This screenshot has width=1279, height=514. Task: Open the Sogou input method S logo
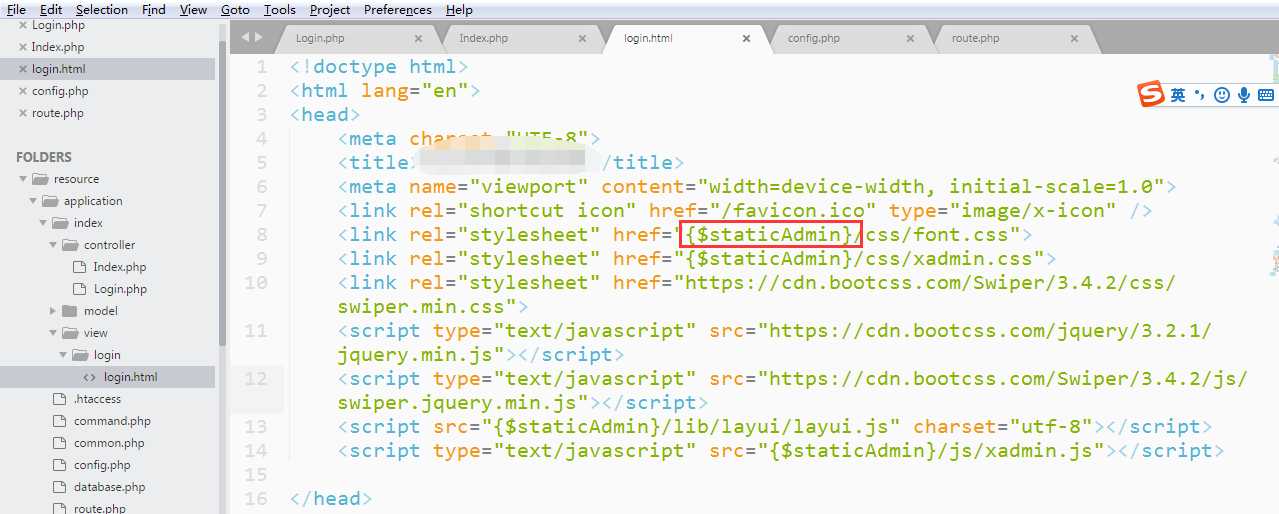[x=1152, y=95]
